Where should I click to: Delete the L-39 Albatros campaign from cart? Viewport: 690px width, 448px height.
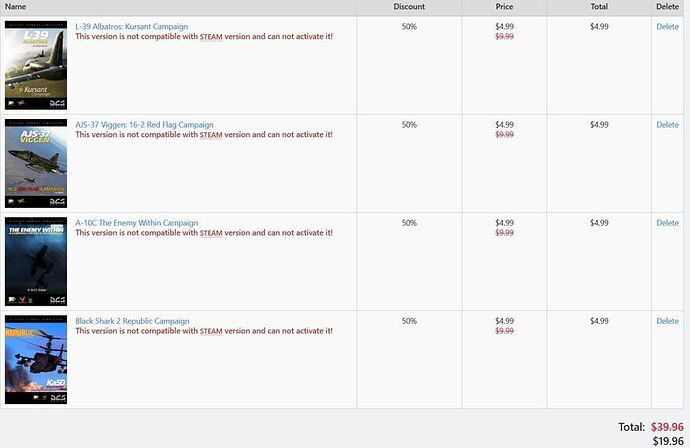tap(668, 26)
